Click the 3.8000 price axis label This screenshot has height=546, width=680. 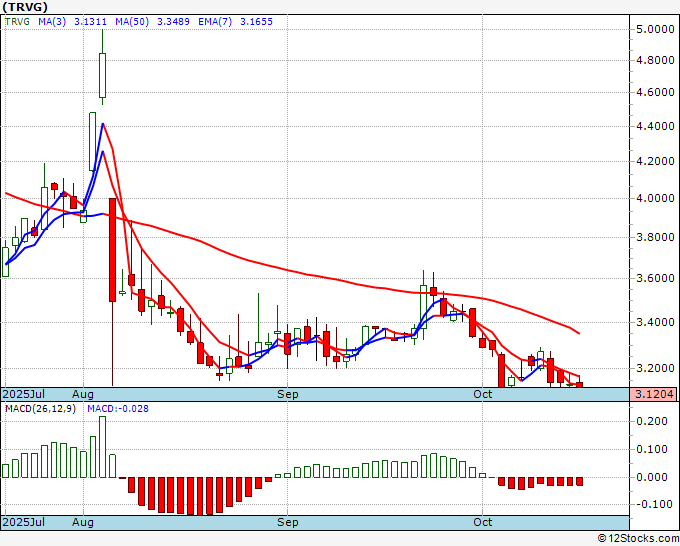click(x=655, y=237)
